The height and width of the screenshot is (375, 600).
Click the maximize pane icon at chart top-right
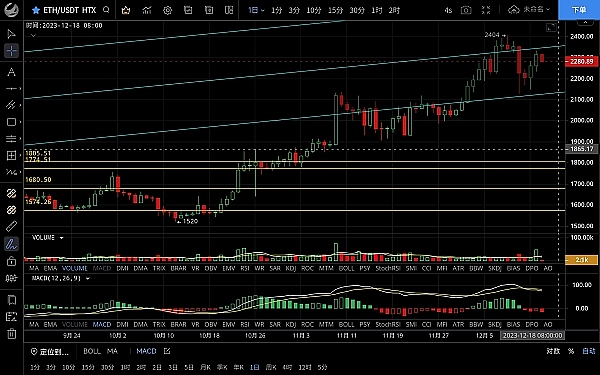551,27
